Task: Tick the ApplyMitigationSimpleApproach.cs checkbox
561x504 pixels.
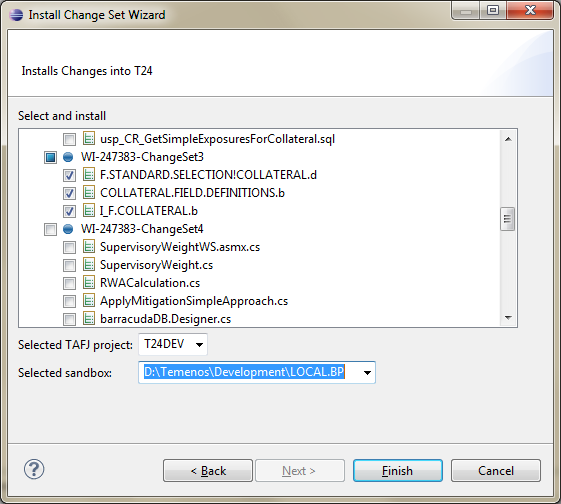Action: point(69,301)
